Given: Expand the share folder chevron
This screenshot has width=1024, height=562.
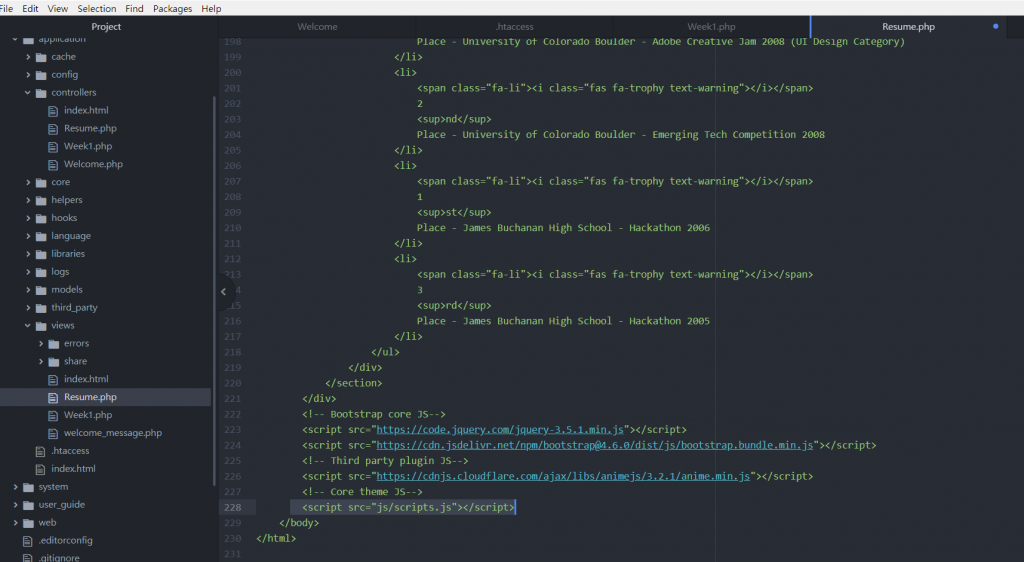Looking at the screenshot, I should (40, 361).
